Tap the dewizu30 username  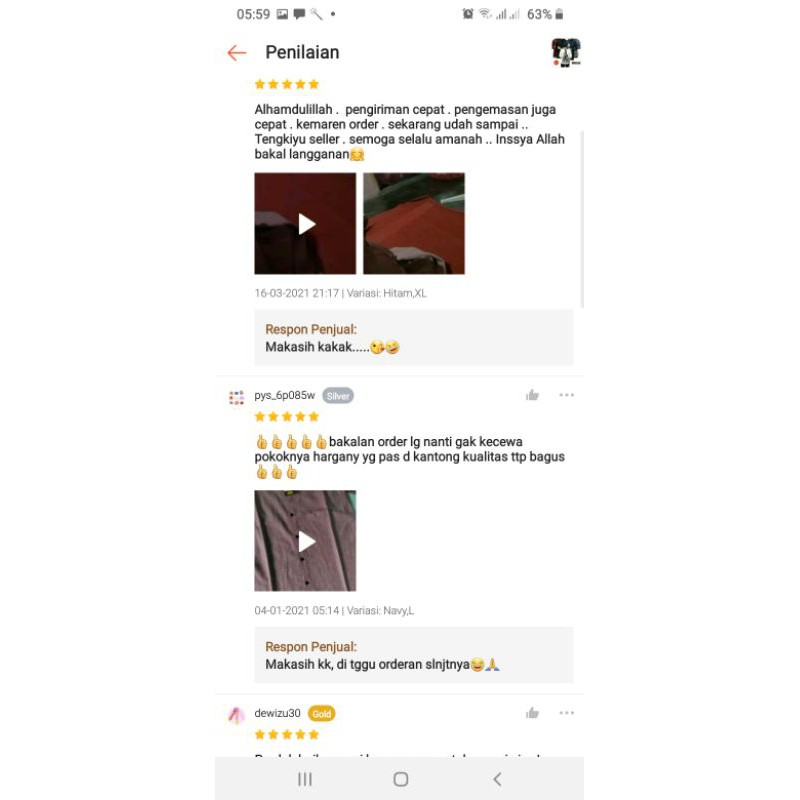click(278, 713)
